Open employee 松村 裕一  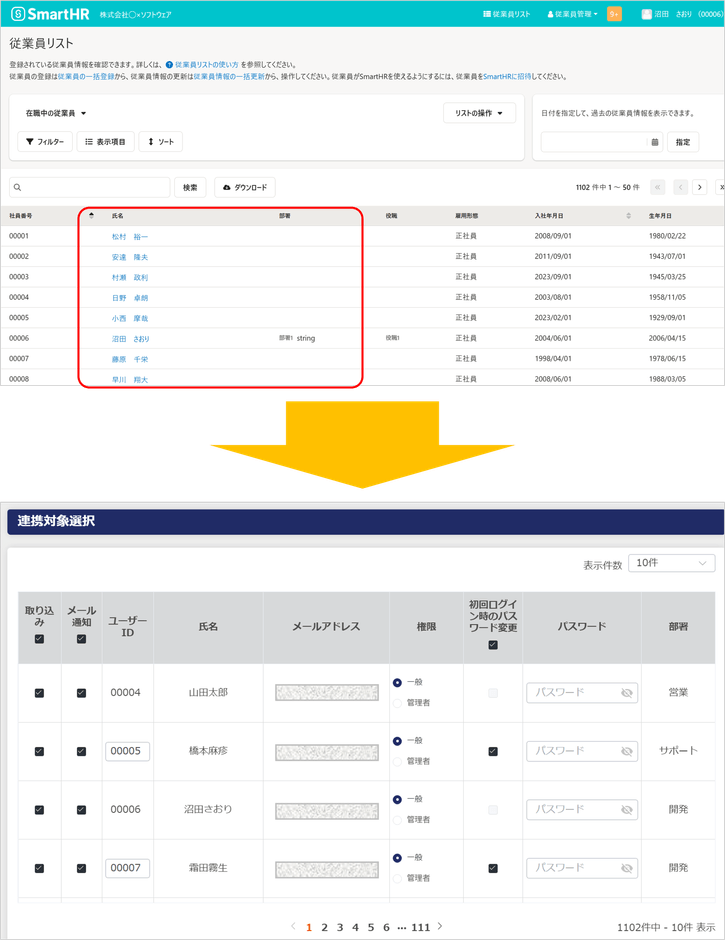pyautogui.click(x=130, y=237)
